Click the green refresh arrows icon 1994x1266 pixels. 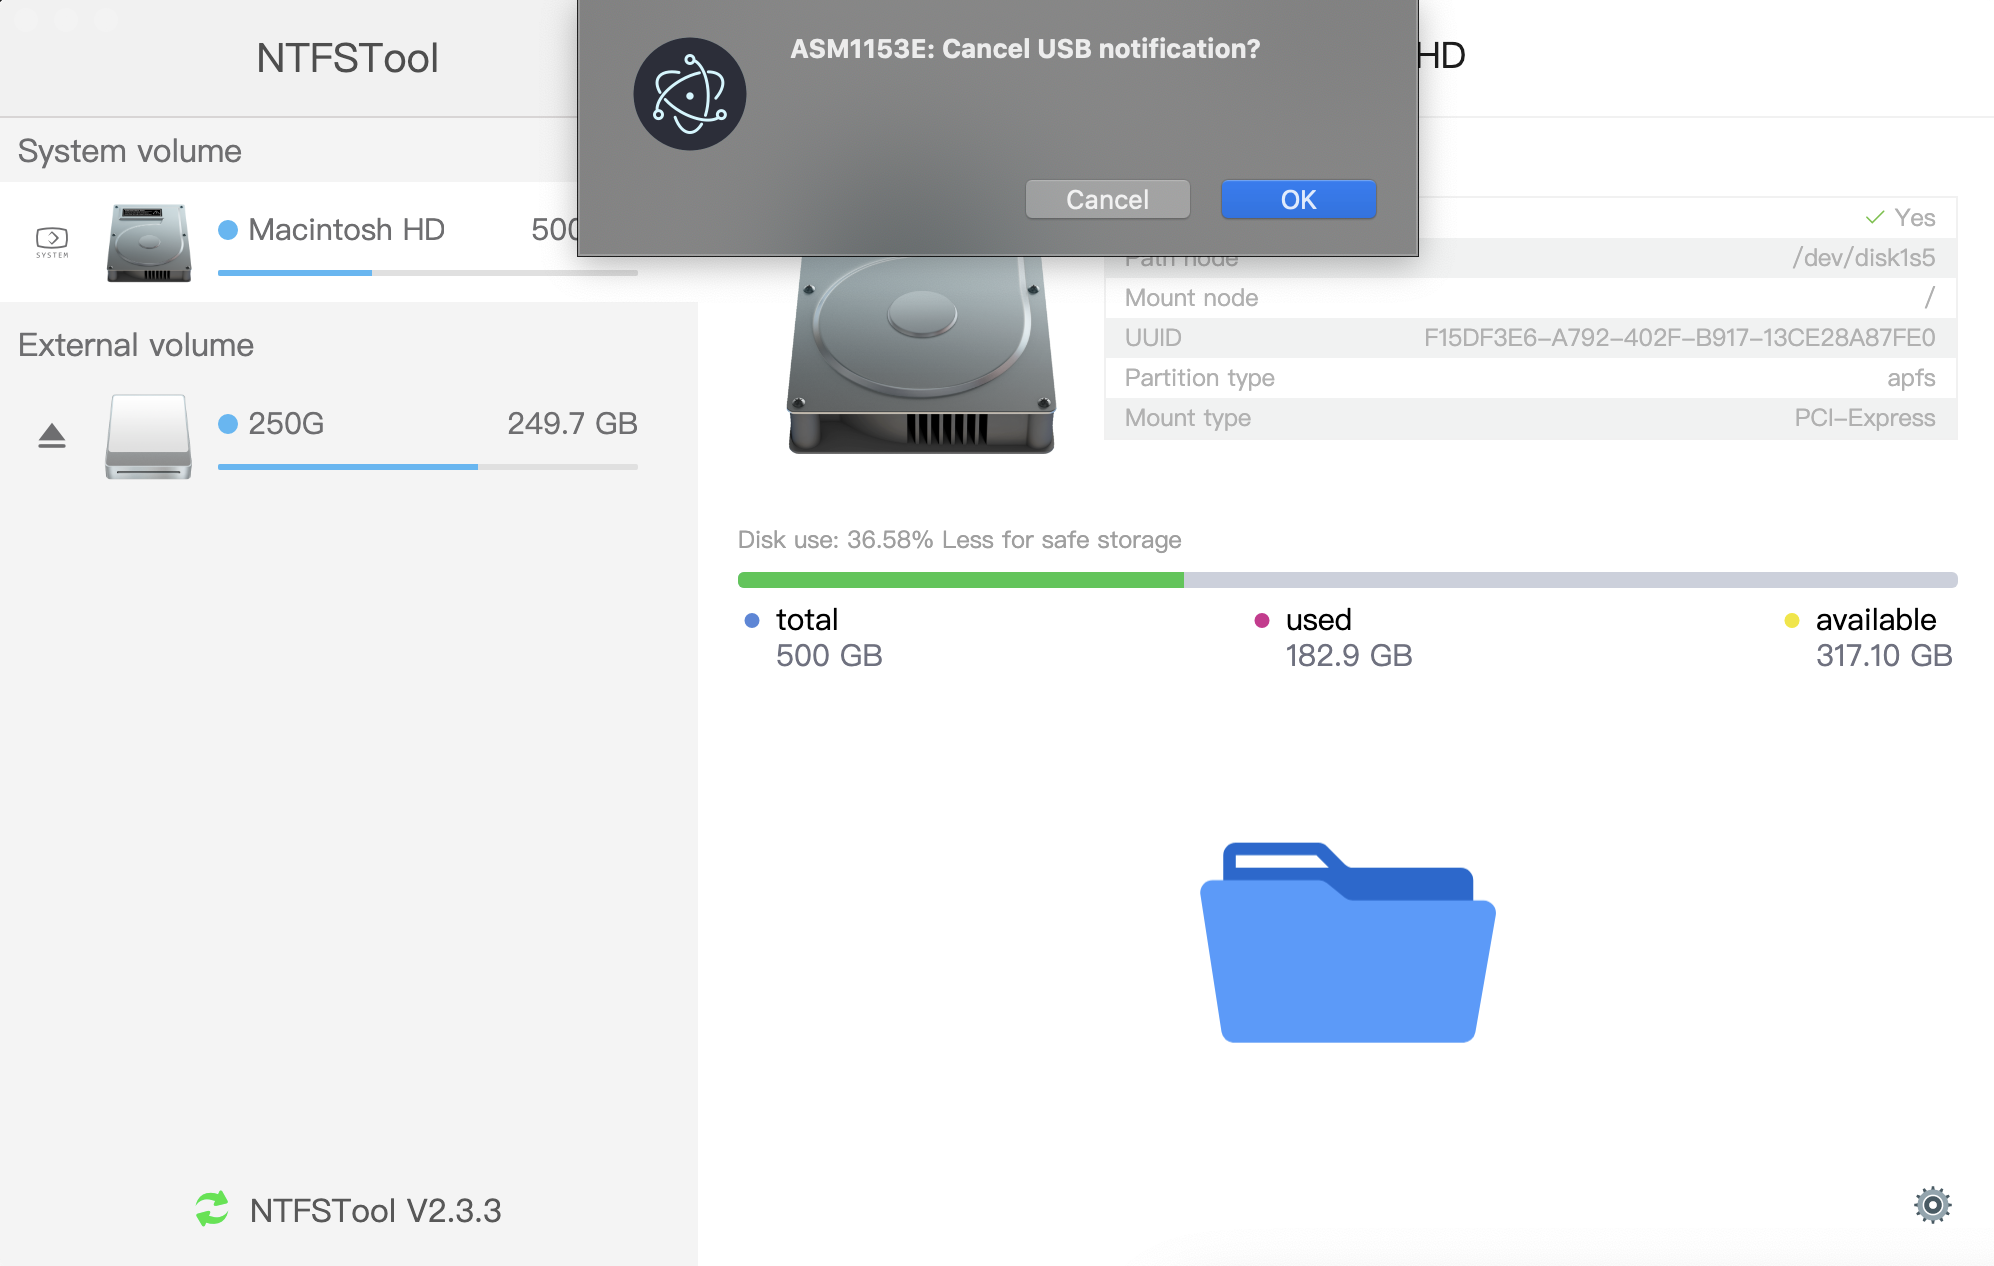212,1209
